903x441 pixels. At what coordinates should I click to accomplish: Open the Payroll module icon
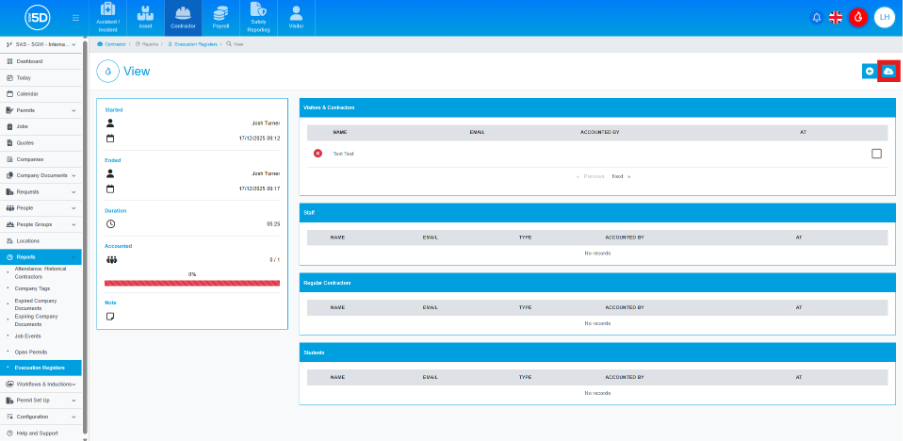(221, 17)
